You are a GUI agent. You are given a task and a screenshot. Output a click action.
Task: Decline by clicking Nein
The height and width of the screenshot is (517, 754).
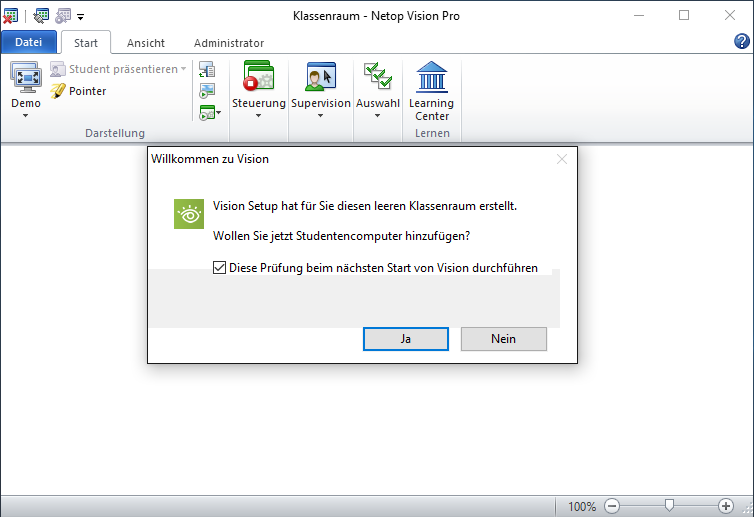point(503,339)
